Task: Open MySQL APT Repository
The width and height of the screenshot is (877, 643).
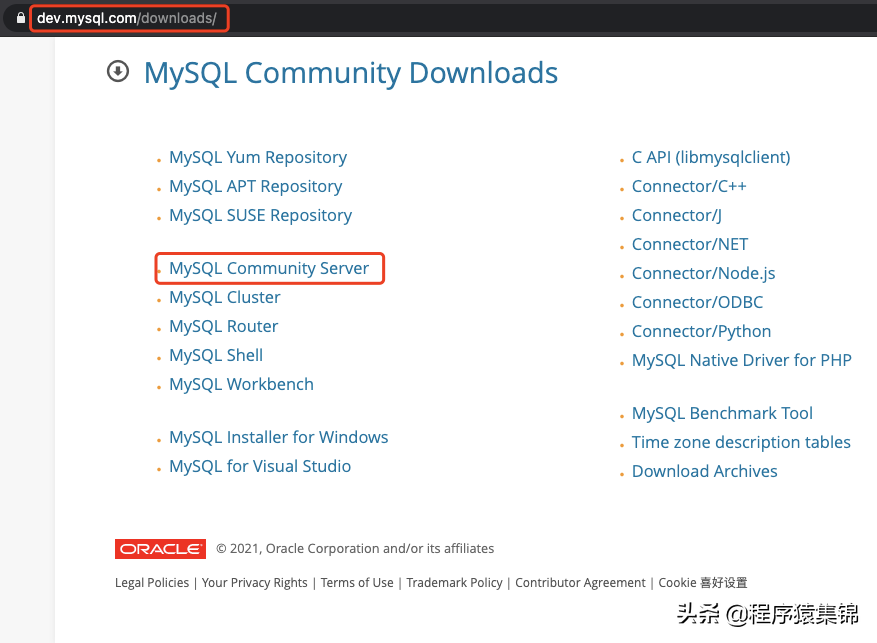Action: [256, 187]
